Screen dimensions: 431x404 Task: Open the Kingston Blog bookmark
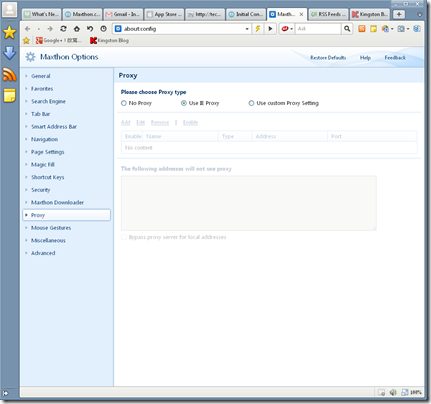pos(109,41)
